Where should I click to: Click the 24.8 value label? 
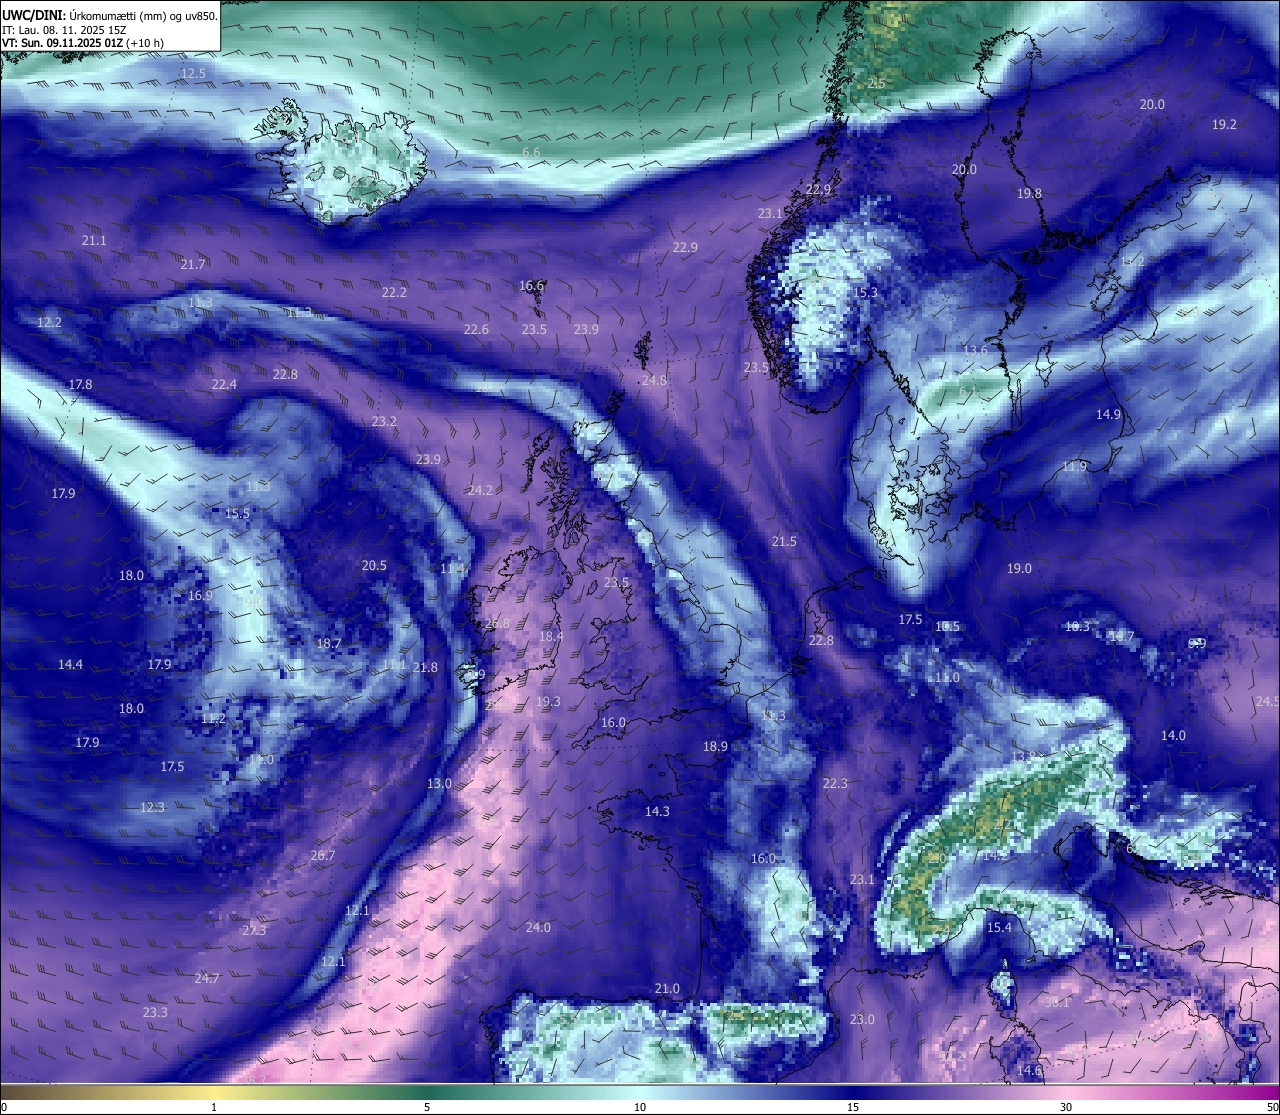[654, 380]
